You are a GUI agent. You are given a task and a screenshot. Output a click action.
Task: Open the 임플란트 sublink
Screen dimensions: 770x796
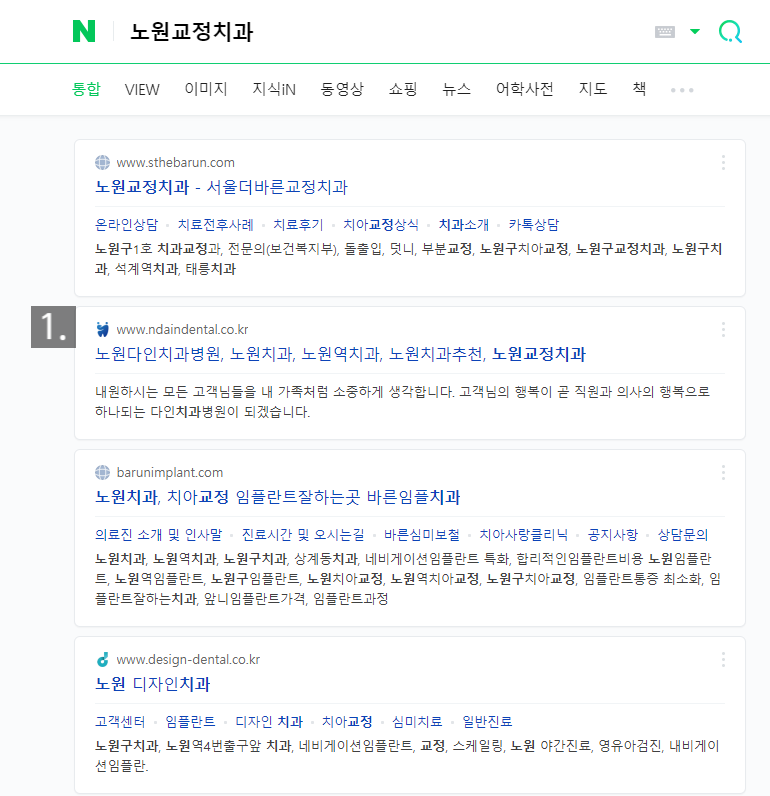(190, 722)
